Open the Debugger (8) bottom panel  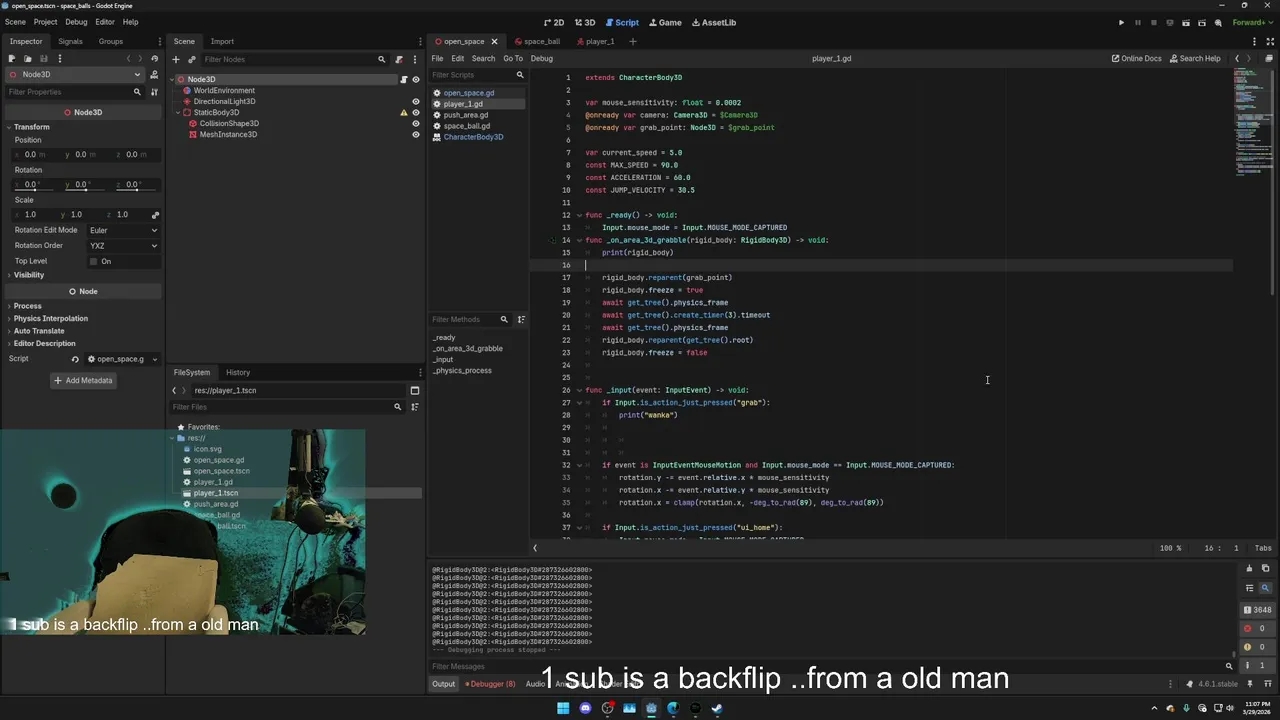tap(492, 684)
